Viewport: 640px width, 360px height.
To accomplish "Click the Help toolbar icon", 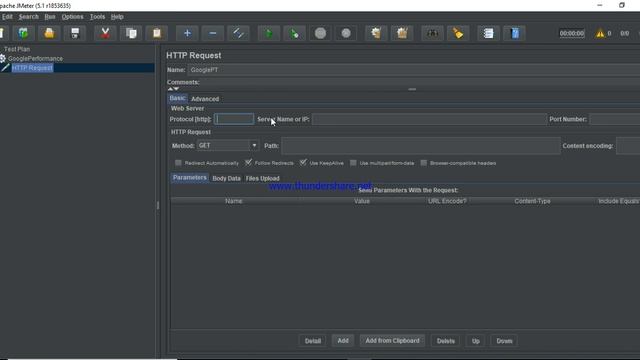I will tap(515, 33).
